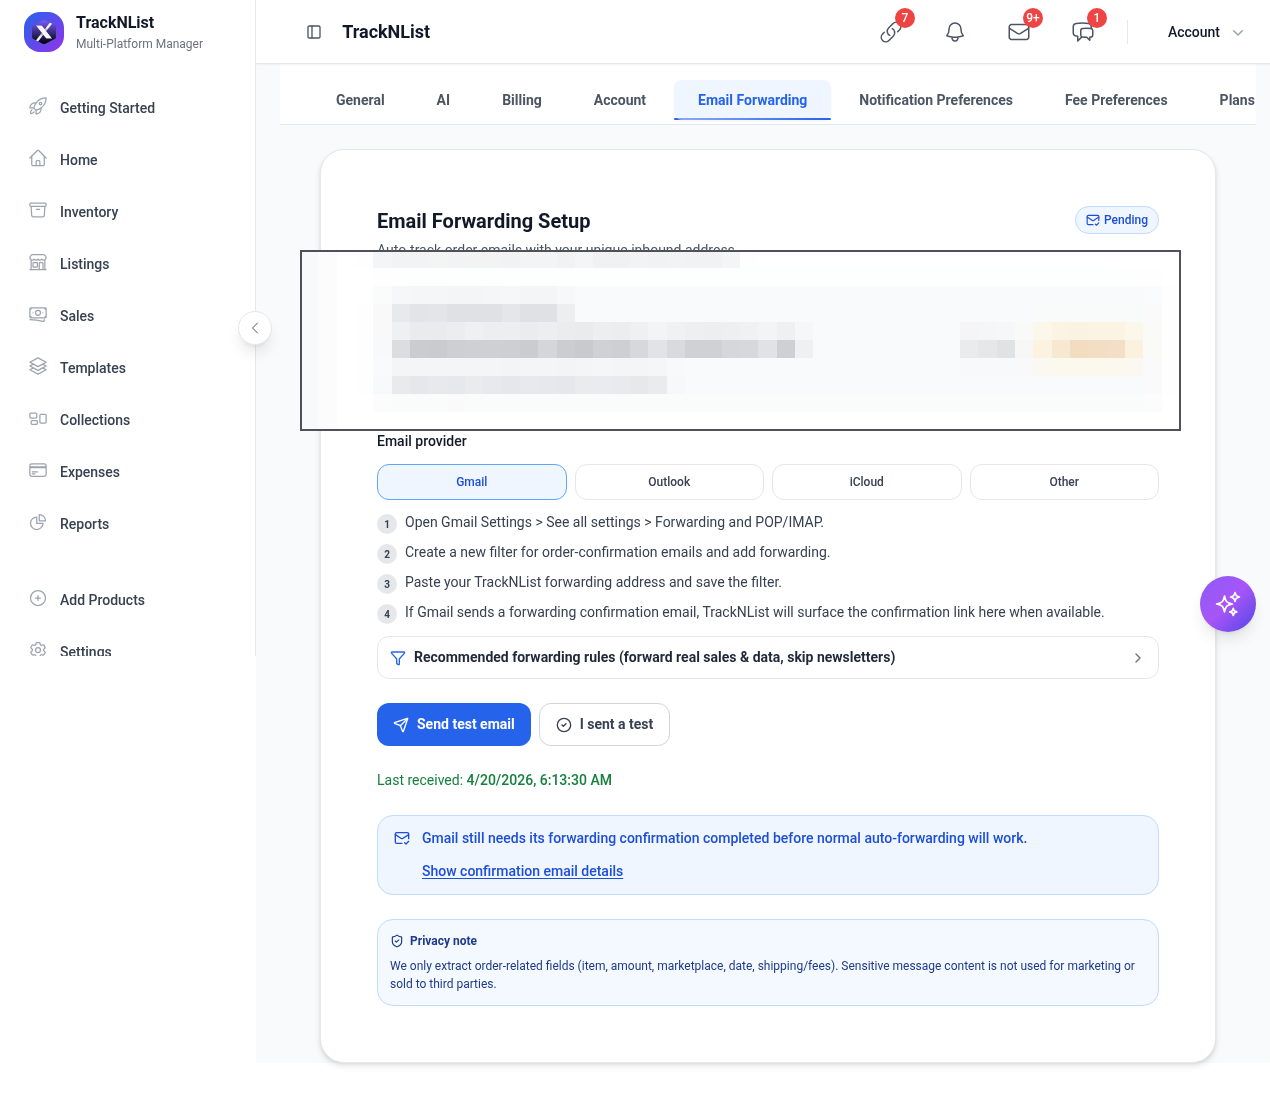
Task: Click the TrackNList logo icon
Action: (44, 32)
